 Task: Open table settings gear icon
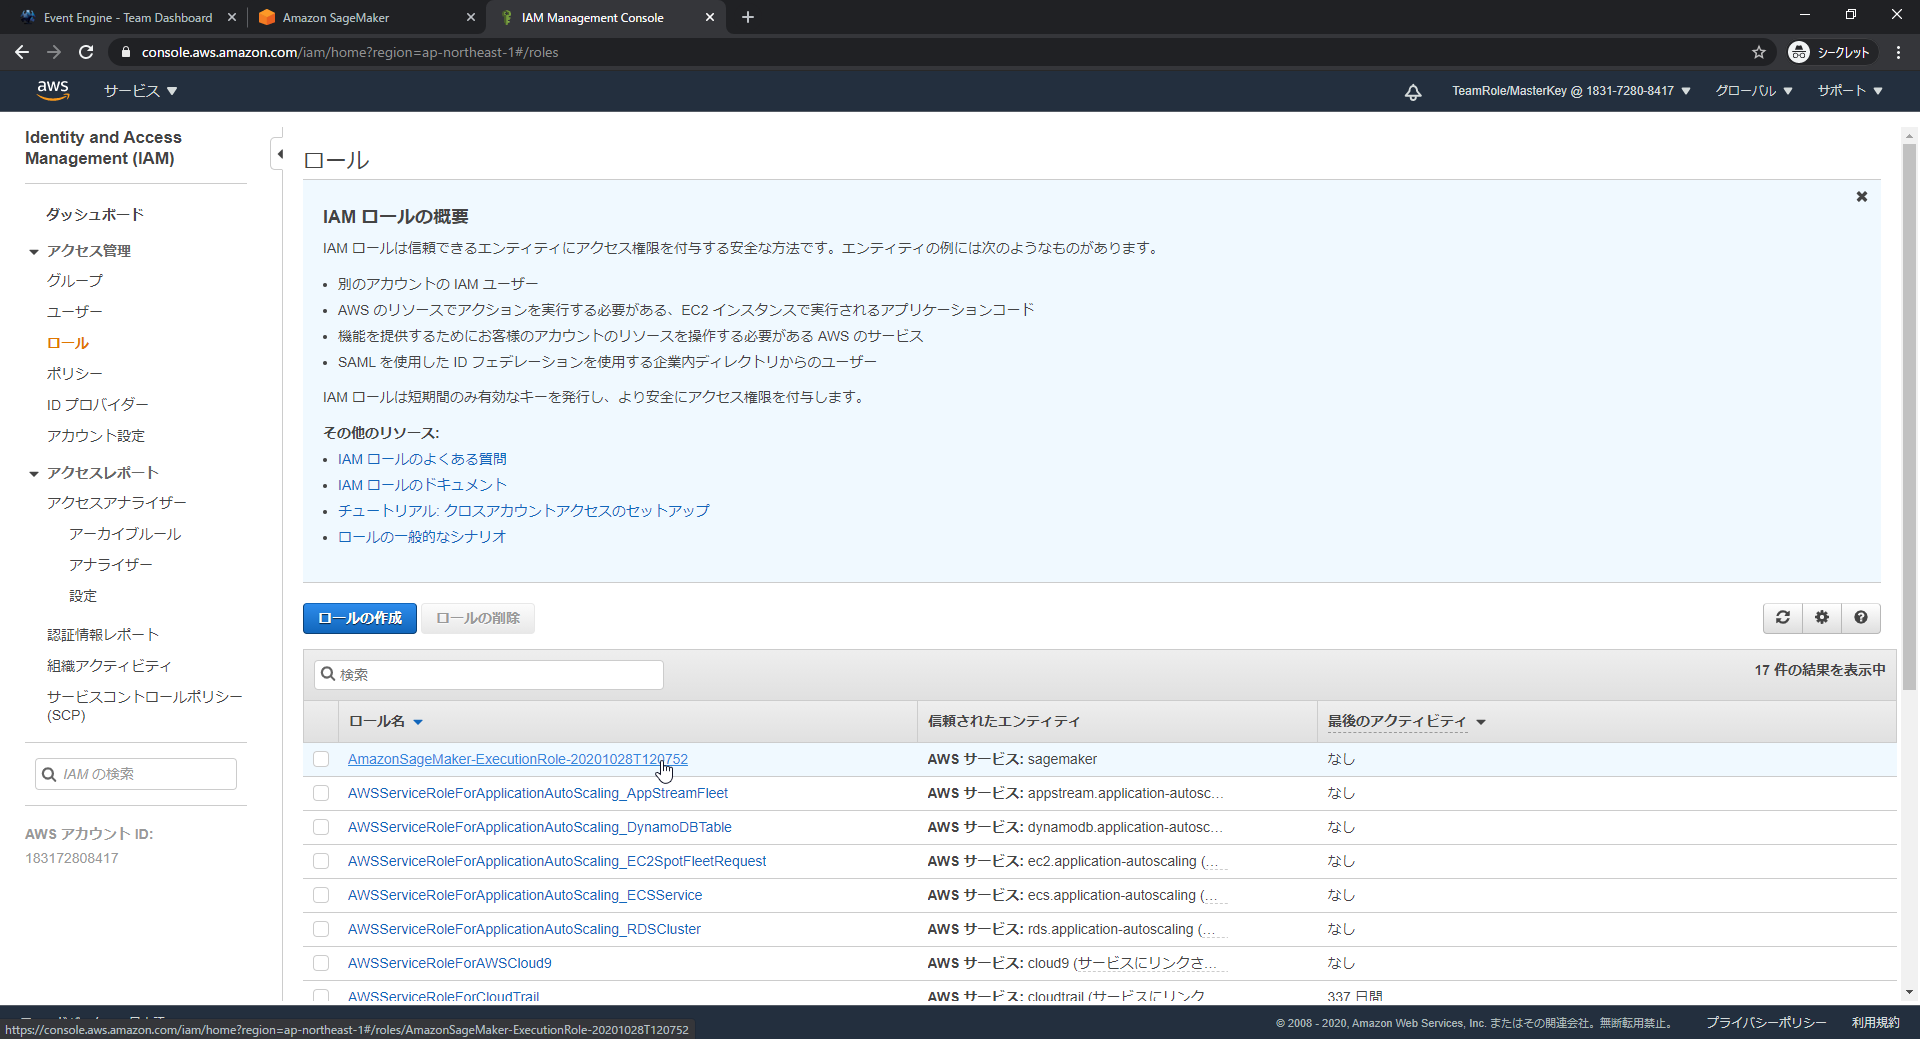point(1822,618)
